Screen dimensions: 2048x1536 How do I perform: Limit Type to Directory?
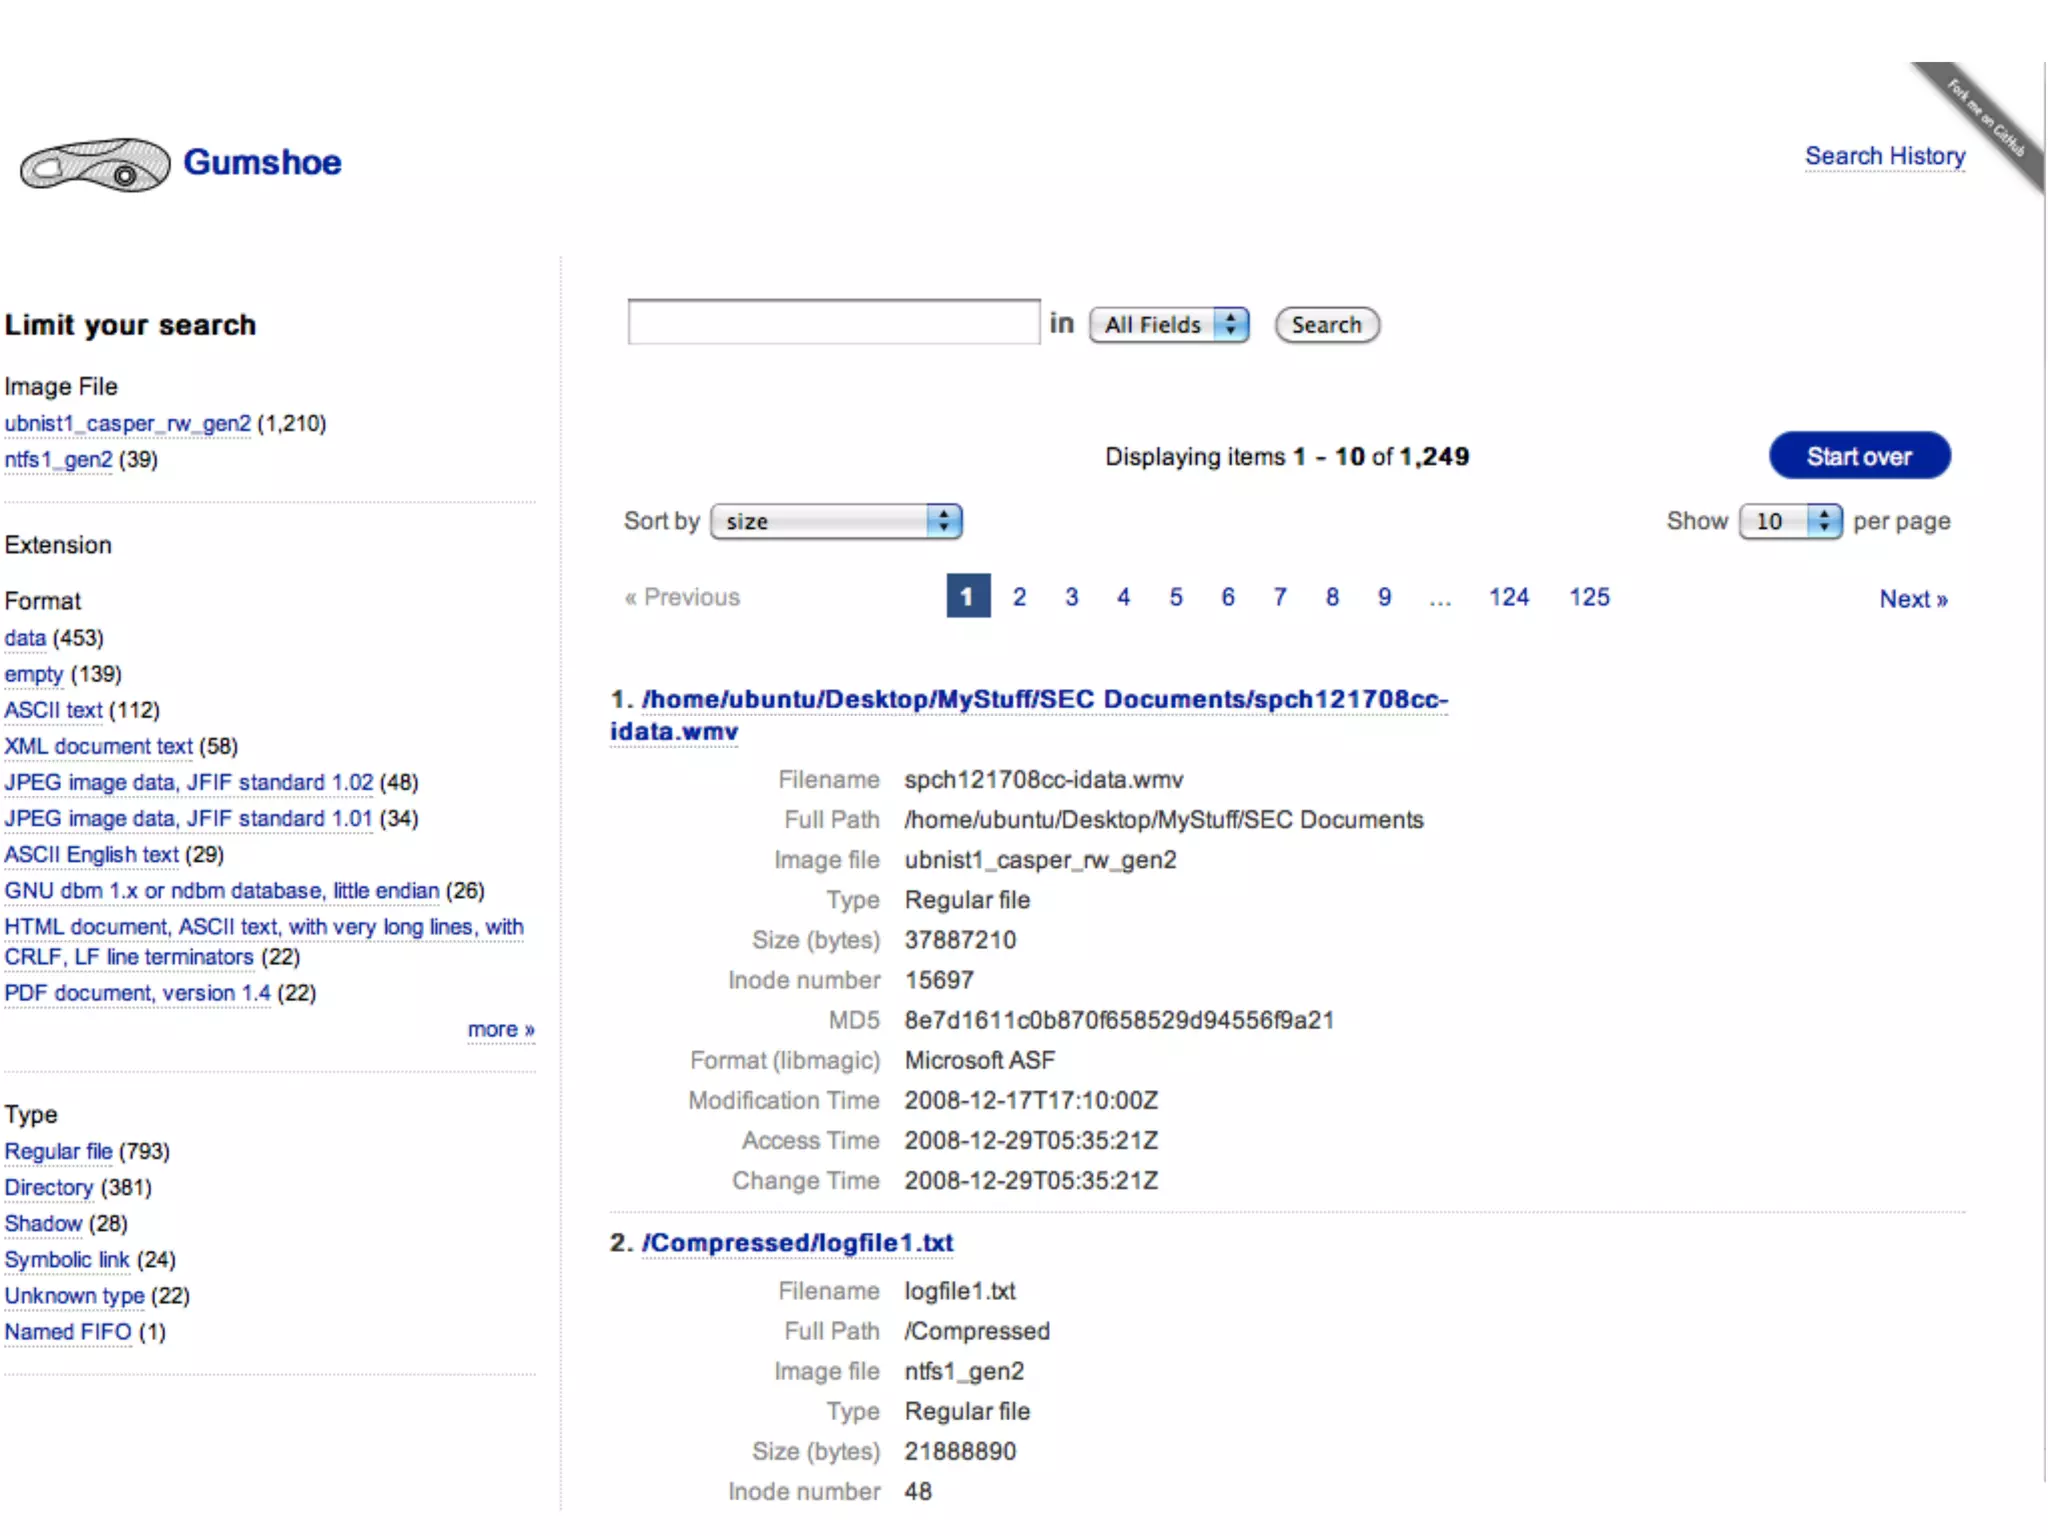pos(48,1187)
